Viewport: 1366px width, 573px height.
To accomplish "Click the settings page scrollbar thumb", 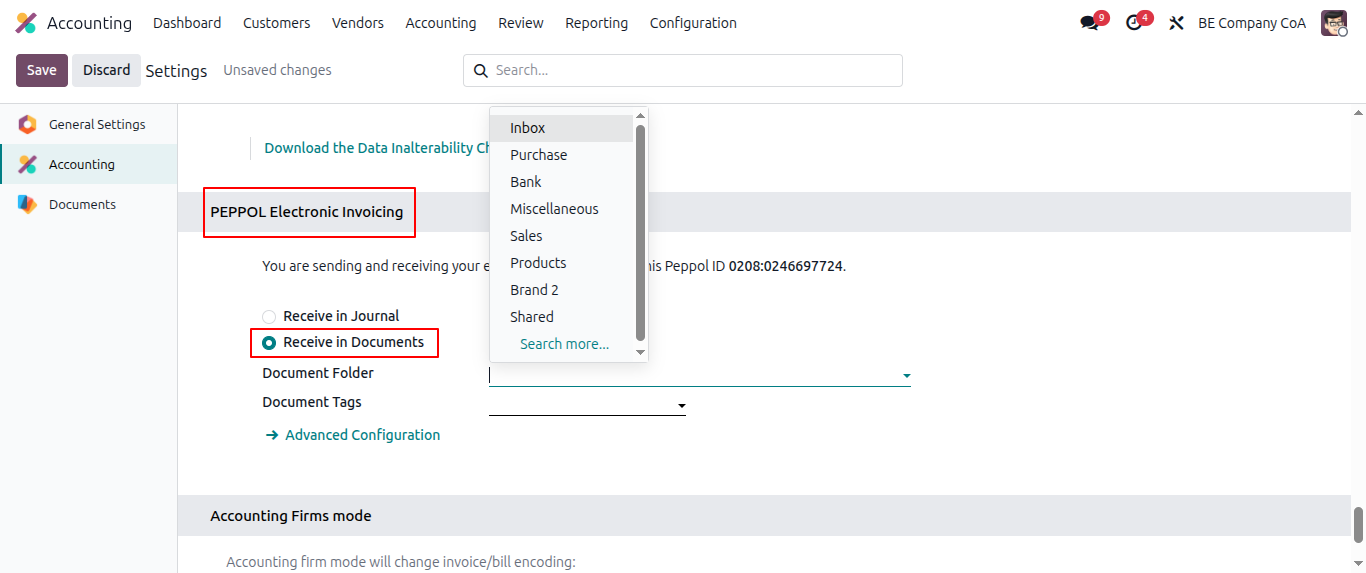I will point(1358,525).
